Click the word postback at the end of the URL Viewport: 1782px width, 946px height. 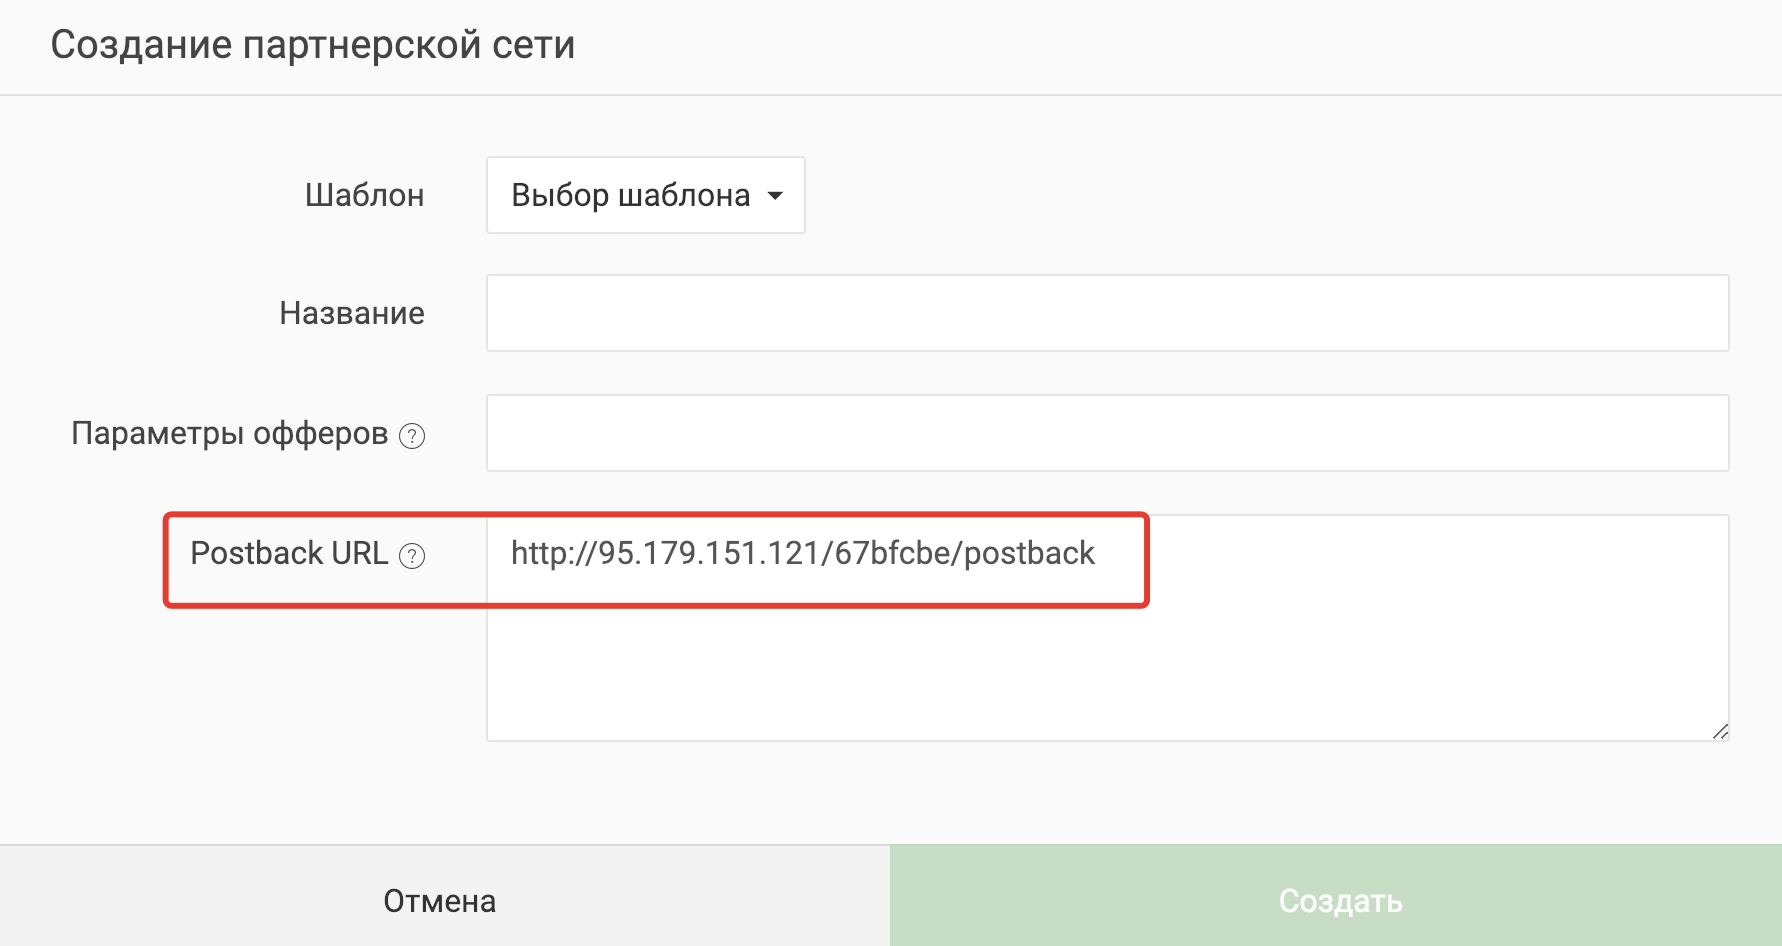click(1030, 553)
